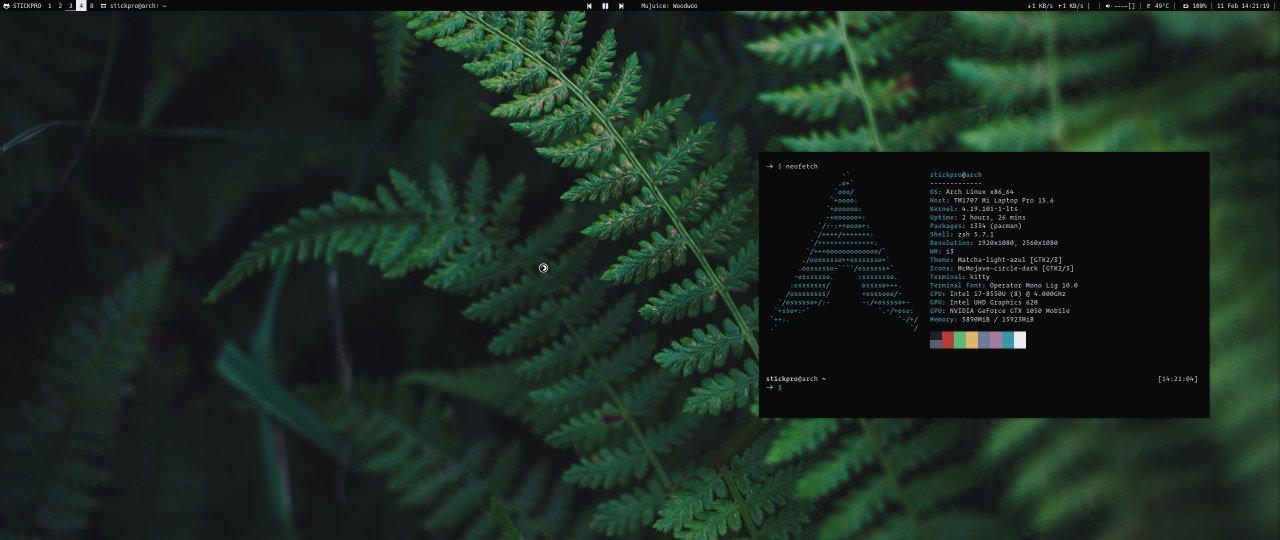Image resolution: width=1280 pixels, height=540 pixels.
Task: Click the download speed indicator
Action: pyautogui.click(x=1040, y=6)
